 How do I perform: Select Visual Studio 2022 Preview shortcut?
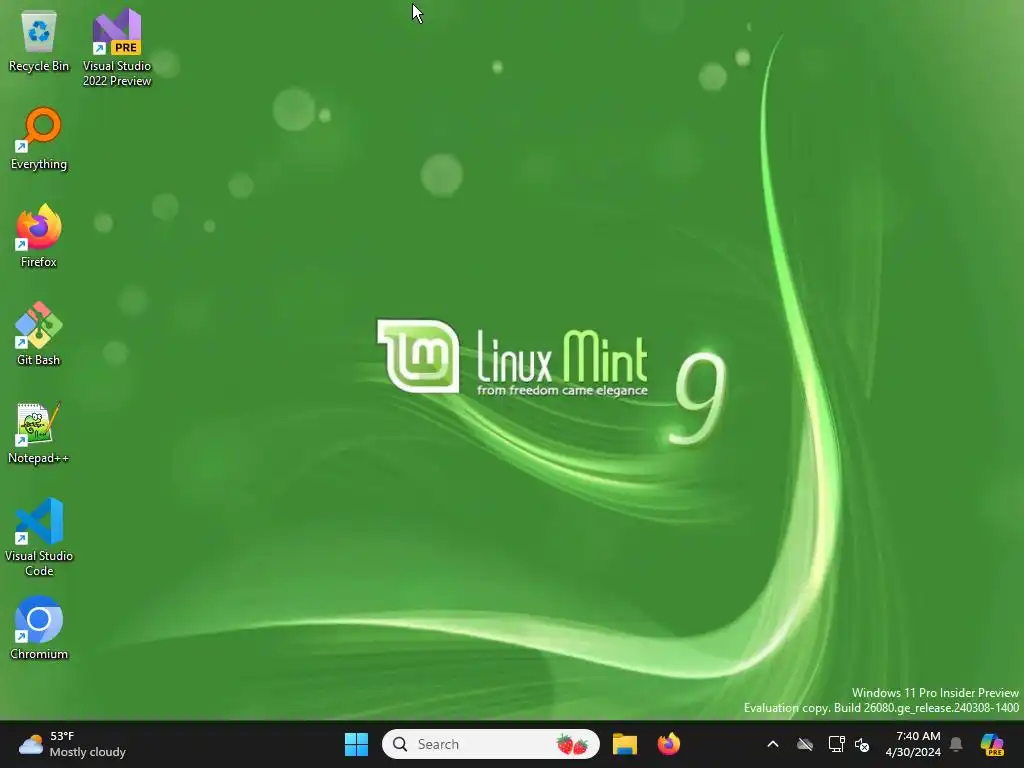pyautogui.click(x=117, y=47)
